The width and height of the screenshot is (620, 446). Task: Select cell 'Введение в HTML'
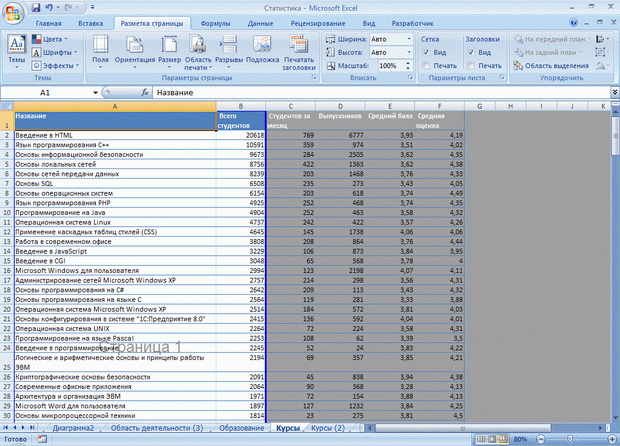tap(115, 135)
